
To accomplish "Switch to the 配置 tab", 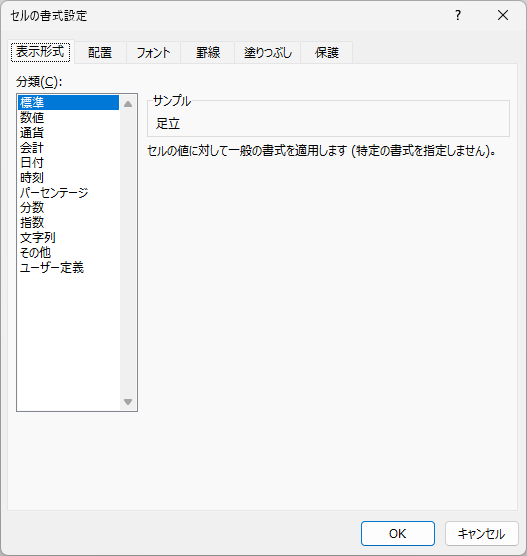I will (x=100, y=52).
